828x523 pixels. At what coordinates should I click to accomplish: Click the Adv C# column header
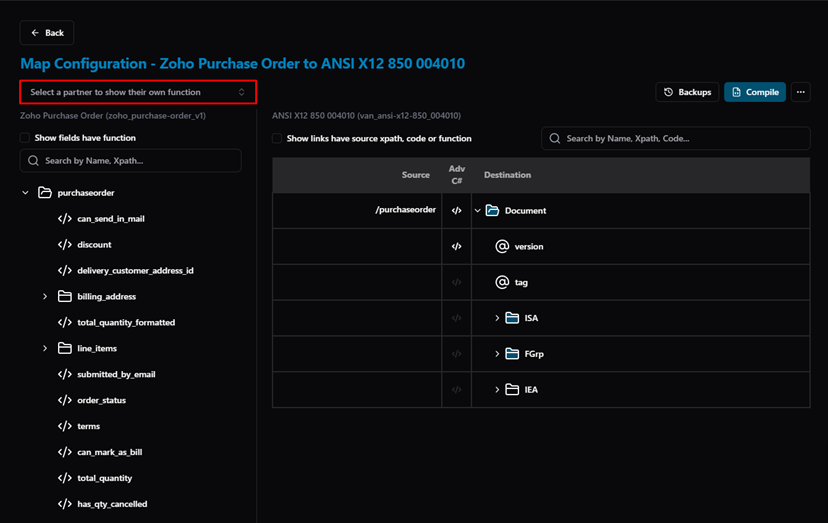456,175
